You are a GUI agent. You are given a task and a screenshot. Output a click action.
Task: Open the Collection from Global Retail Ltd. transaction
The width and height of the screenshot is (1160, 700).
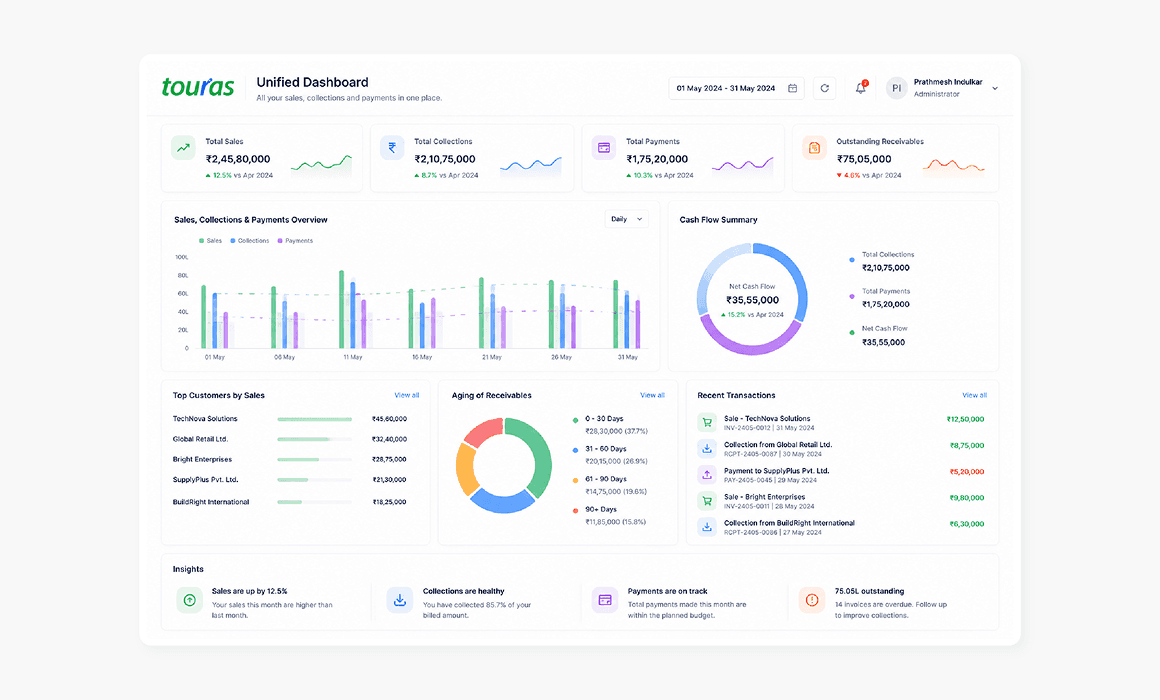[x=841, y=448]
